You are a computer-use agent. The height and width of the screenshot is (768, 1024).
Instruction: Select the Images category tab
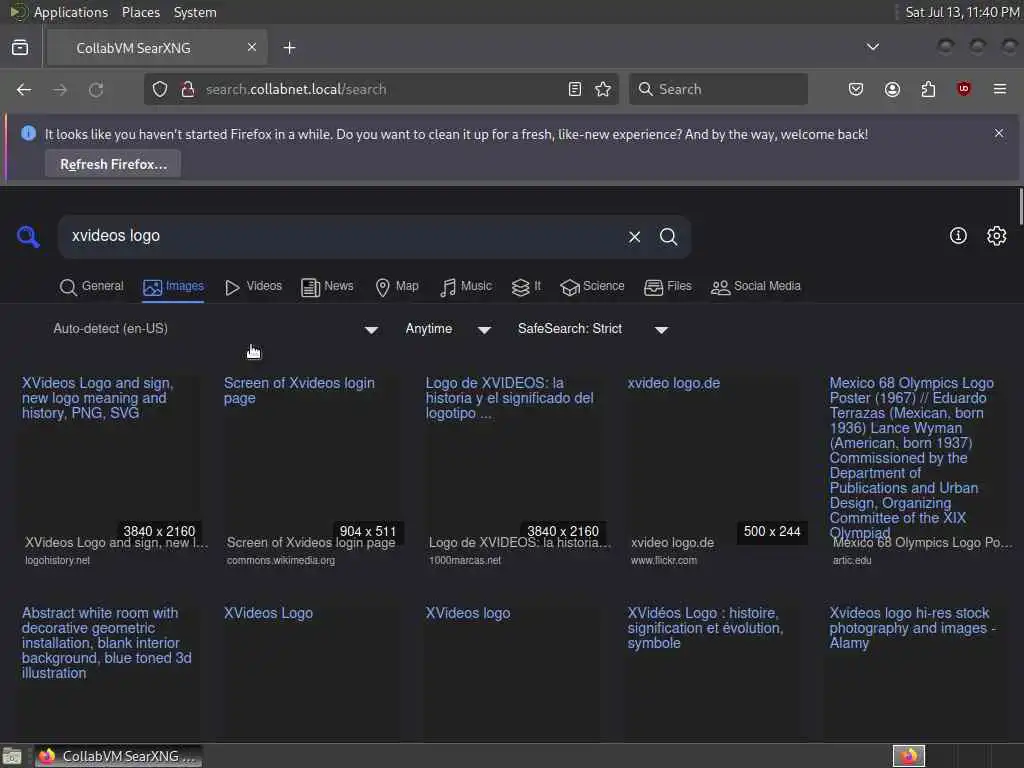point(174,287)
